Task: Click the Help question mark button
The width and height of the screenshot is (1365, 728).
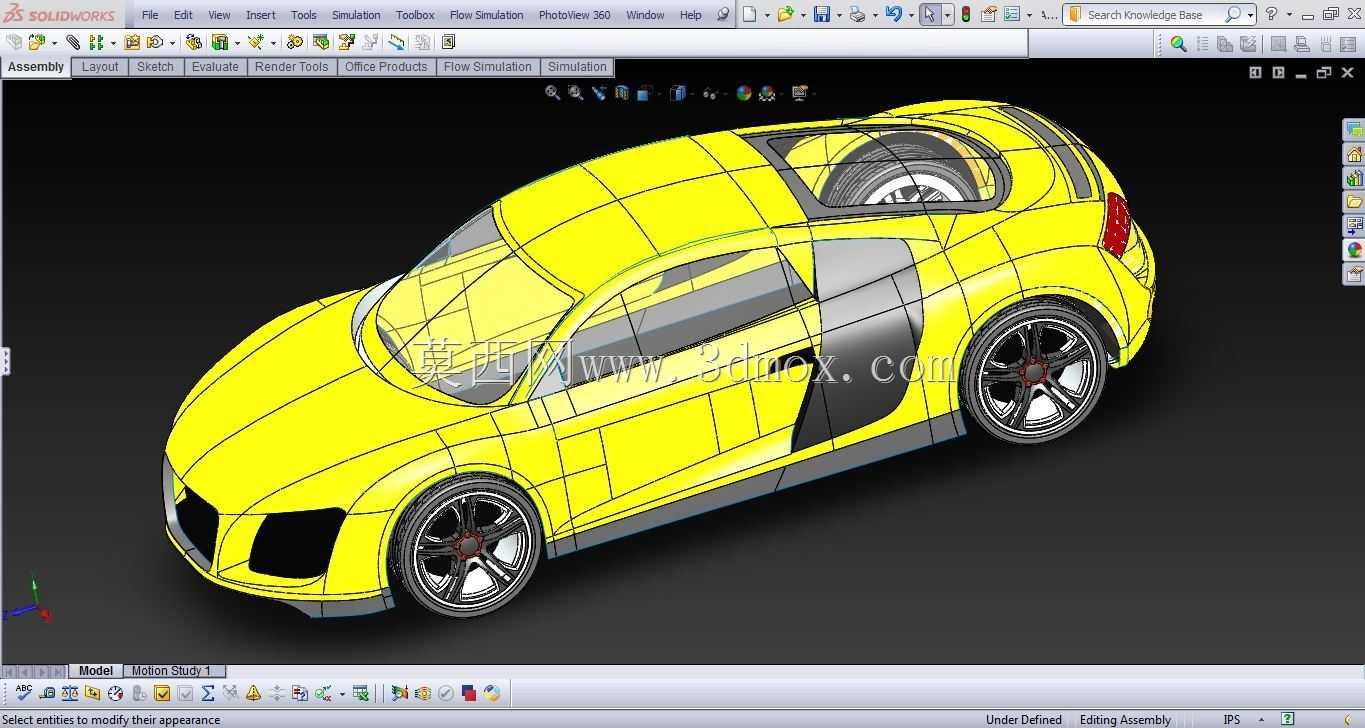Action: coord(1271,14)
